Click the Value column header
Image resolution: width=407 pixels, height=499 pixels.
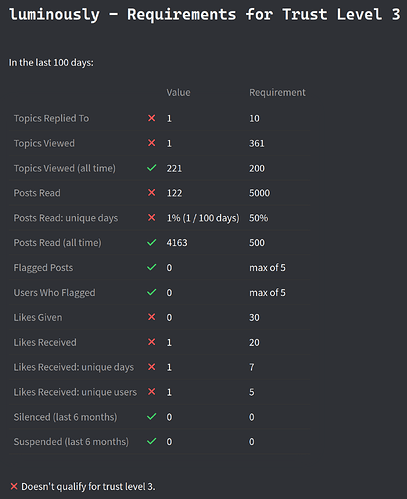click(x=178, y=92)
